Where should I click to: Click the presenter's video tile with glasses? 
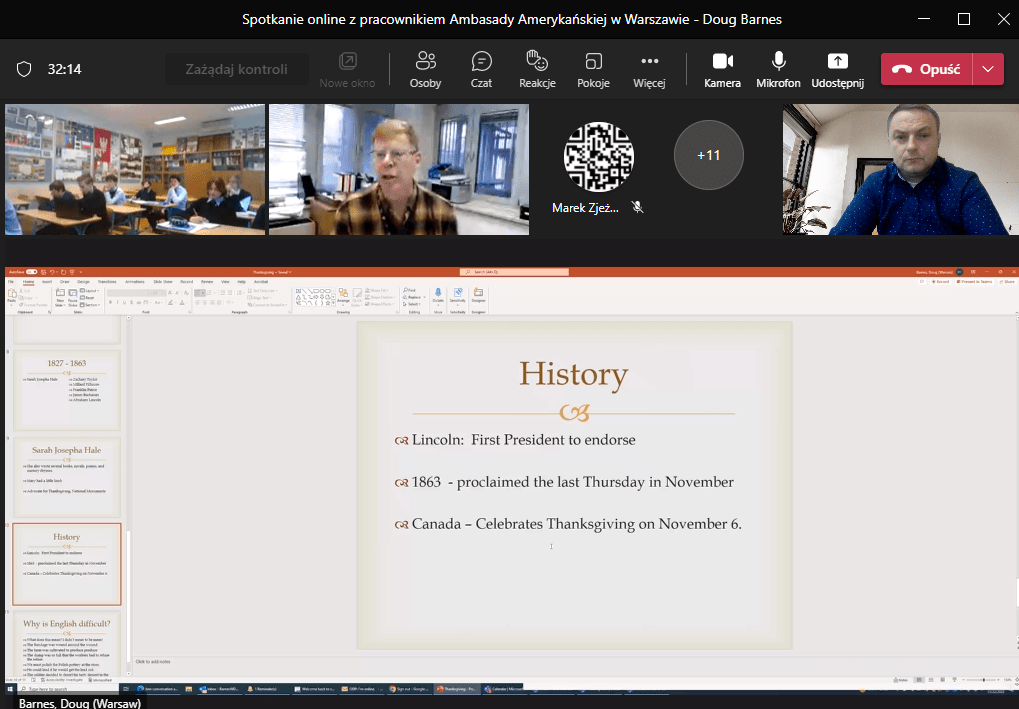tap(398, 169)
